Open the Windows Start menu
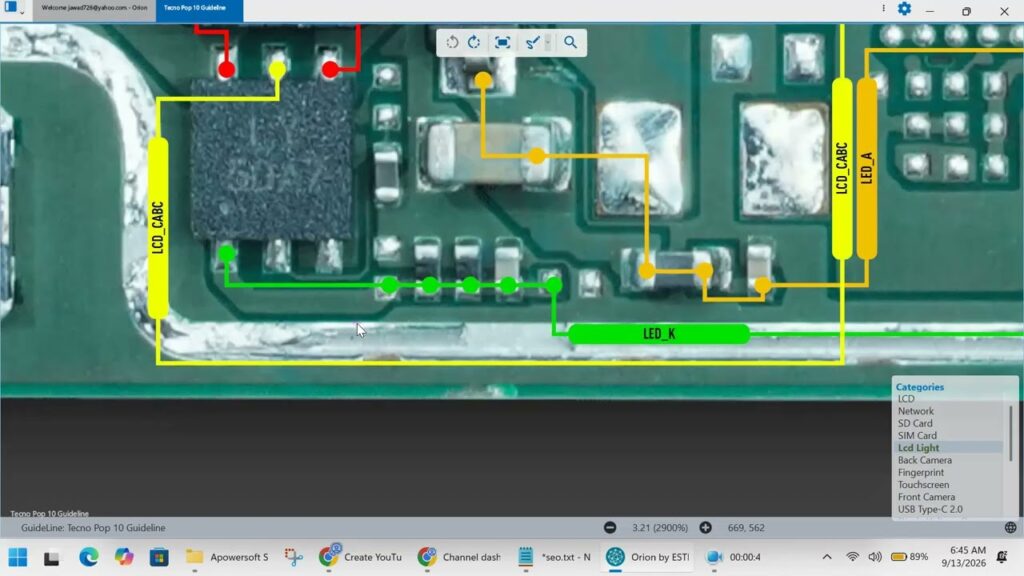 18,557
